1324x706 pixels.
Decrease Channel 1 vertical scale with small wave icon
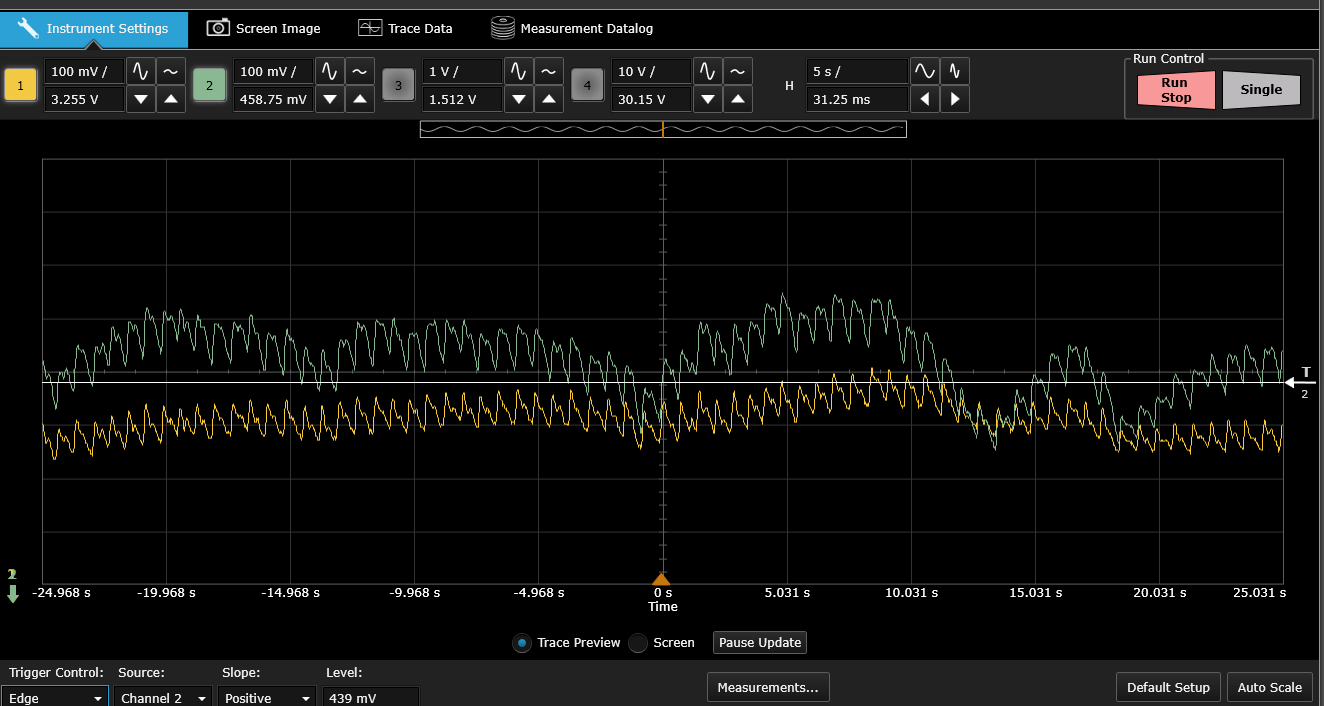point(171,71)
